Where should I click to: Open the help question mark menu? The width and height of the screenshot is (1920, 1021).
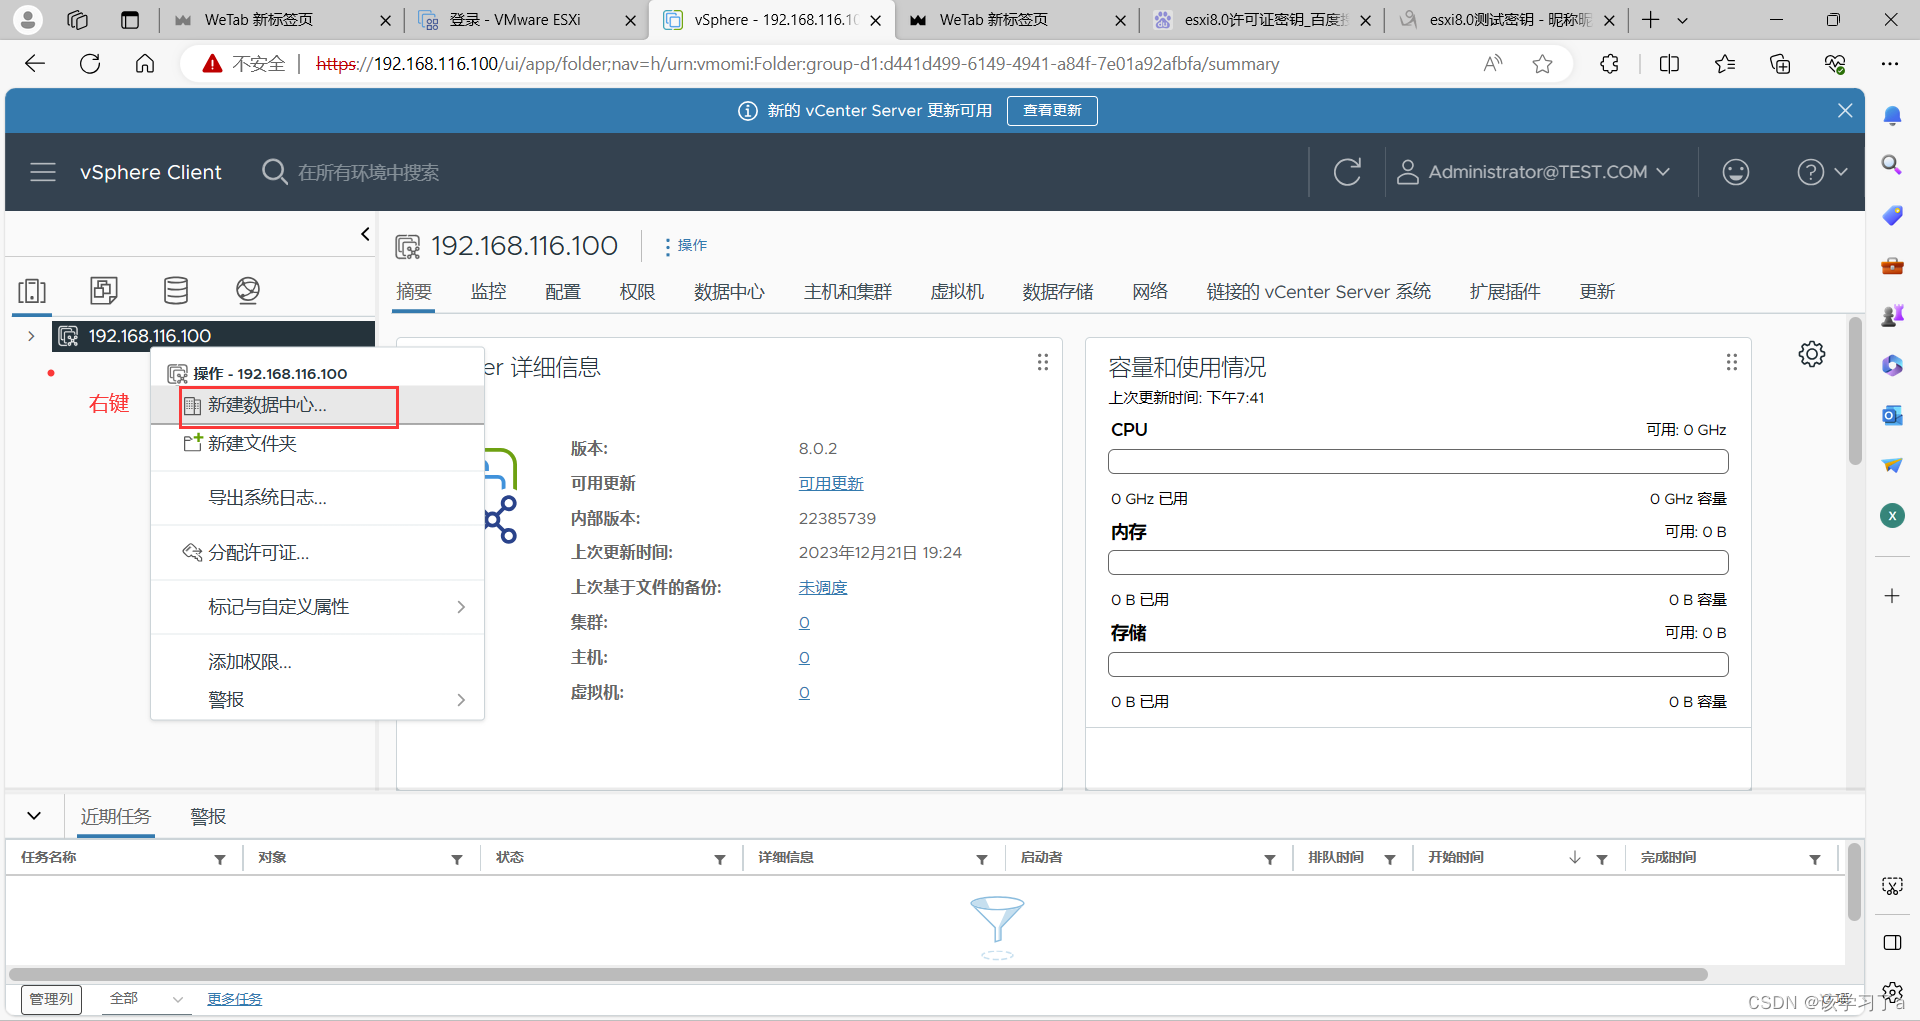[x=1821, y=172]
